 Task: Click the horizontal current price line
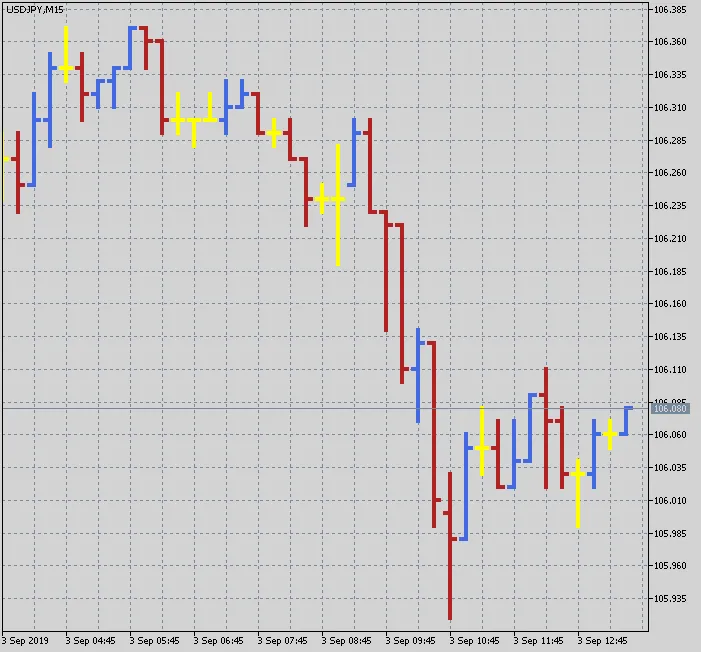(x=300, y=408)
